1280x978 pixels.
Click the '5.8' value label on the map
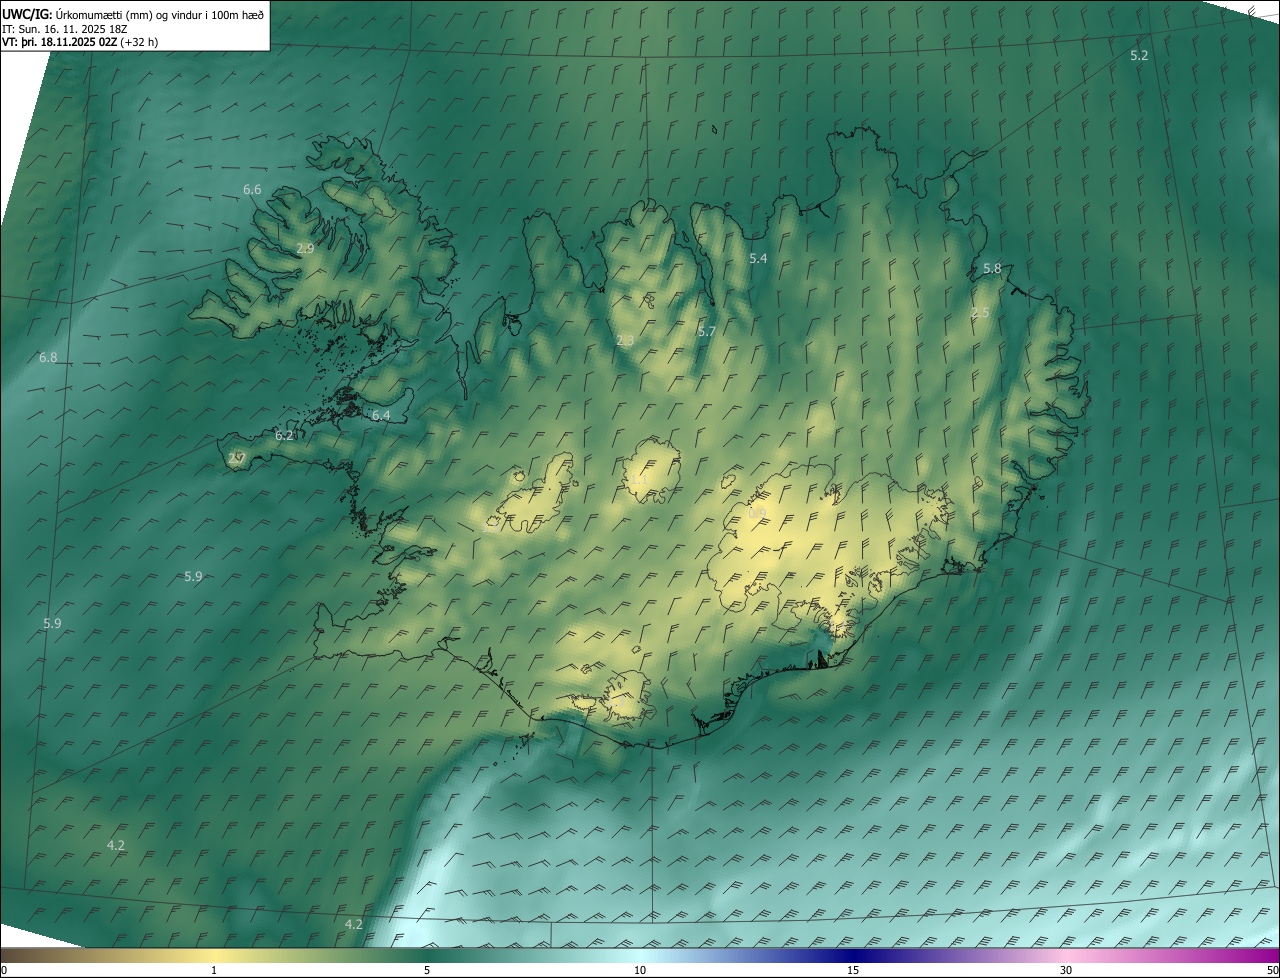(992, 269)
